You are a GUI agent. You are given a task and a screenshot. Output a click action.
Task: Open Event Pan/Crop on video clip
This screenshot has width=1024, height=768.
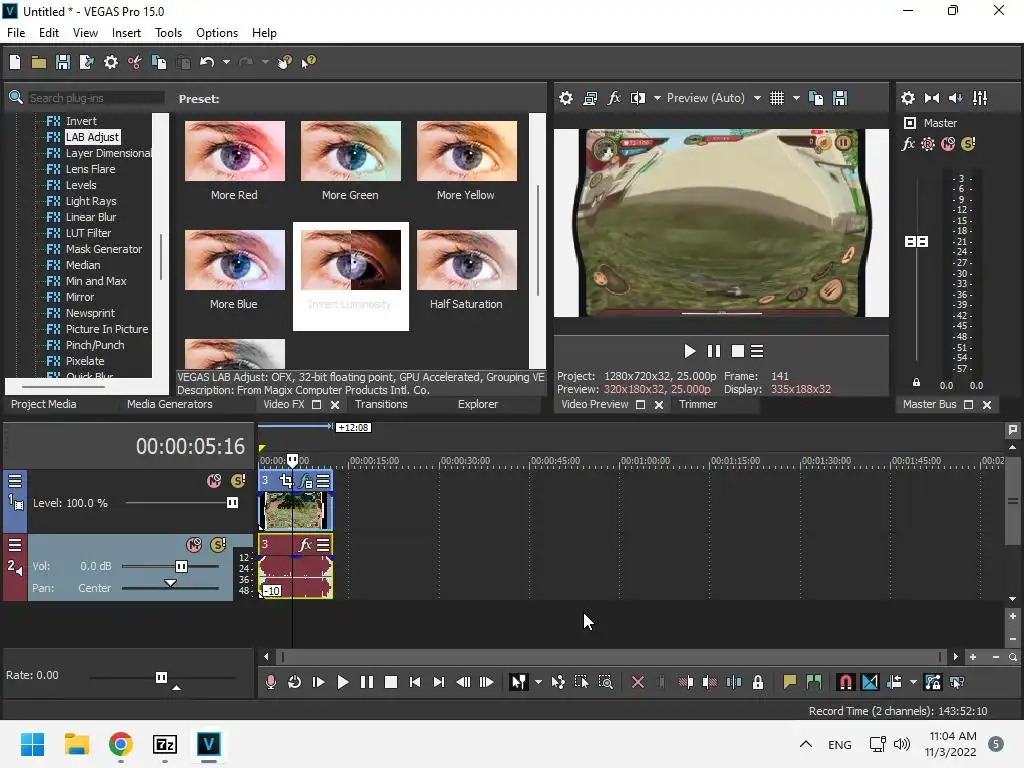pos(286,481)
